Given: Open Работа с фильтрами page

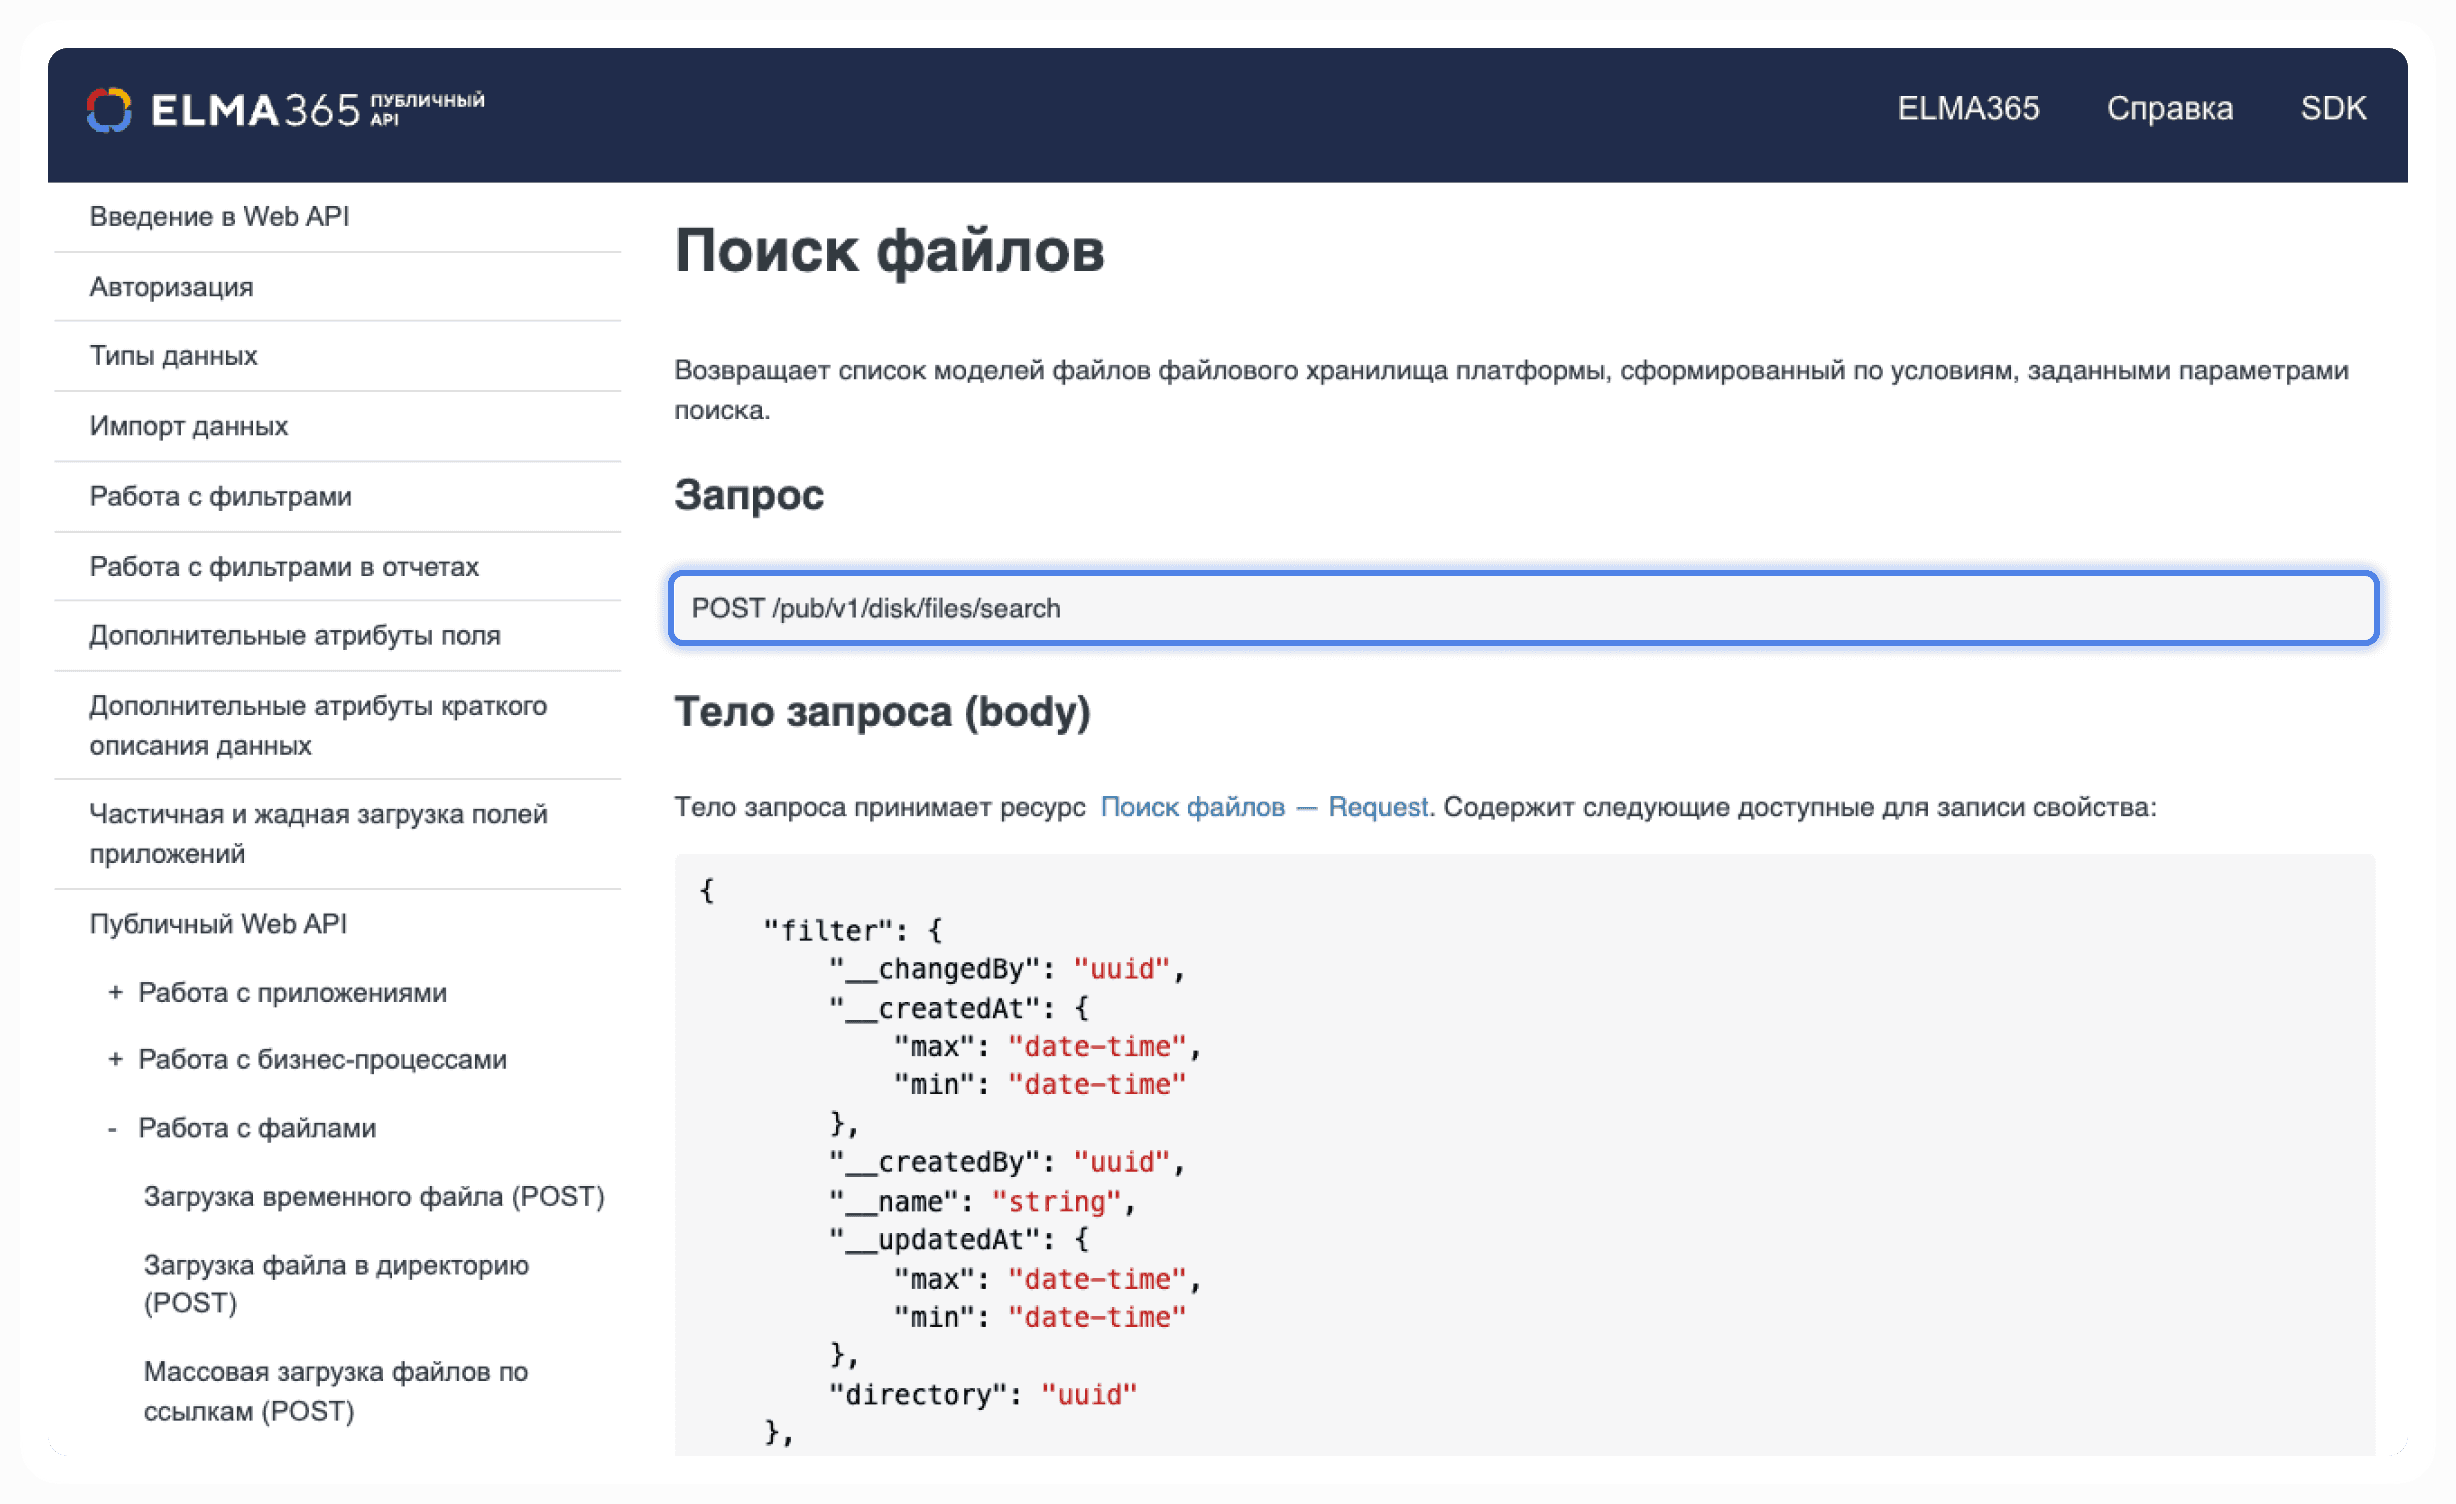Looking at the screenshot, I should click(x=220, y=497).
